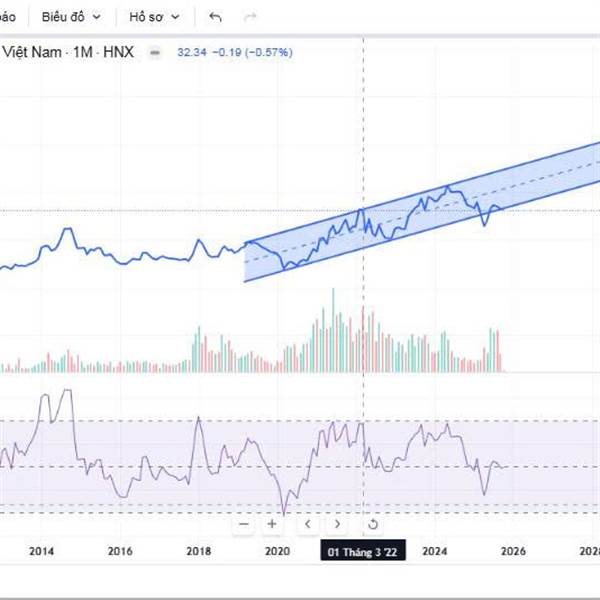Zoom out chart with minus button
The image size is (600, 600).
pos(244,524)
